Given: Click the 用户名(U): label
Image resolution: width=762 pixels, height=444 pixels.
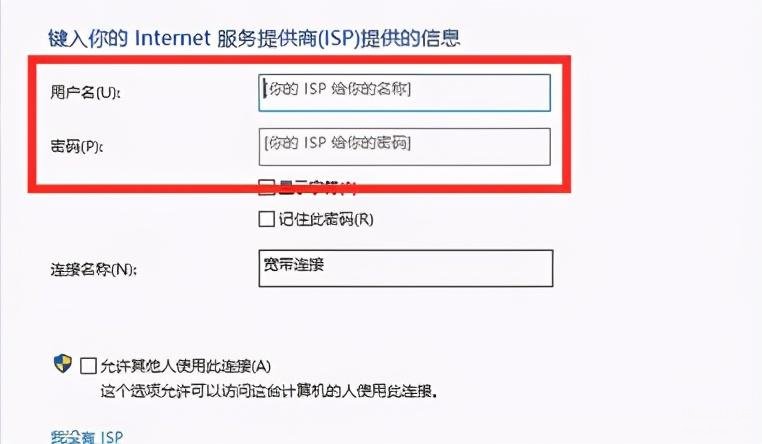Looking at the screenshot, I should coord(85,92).
